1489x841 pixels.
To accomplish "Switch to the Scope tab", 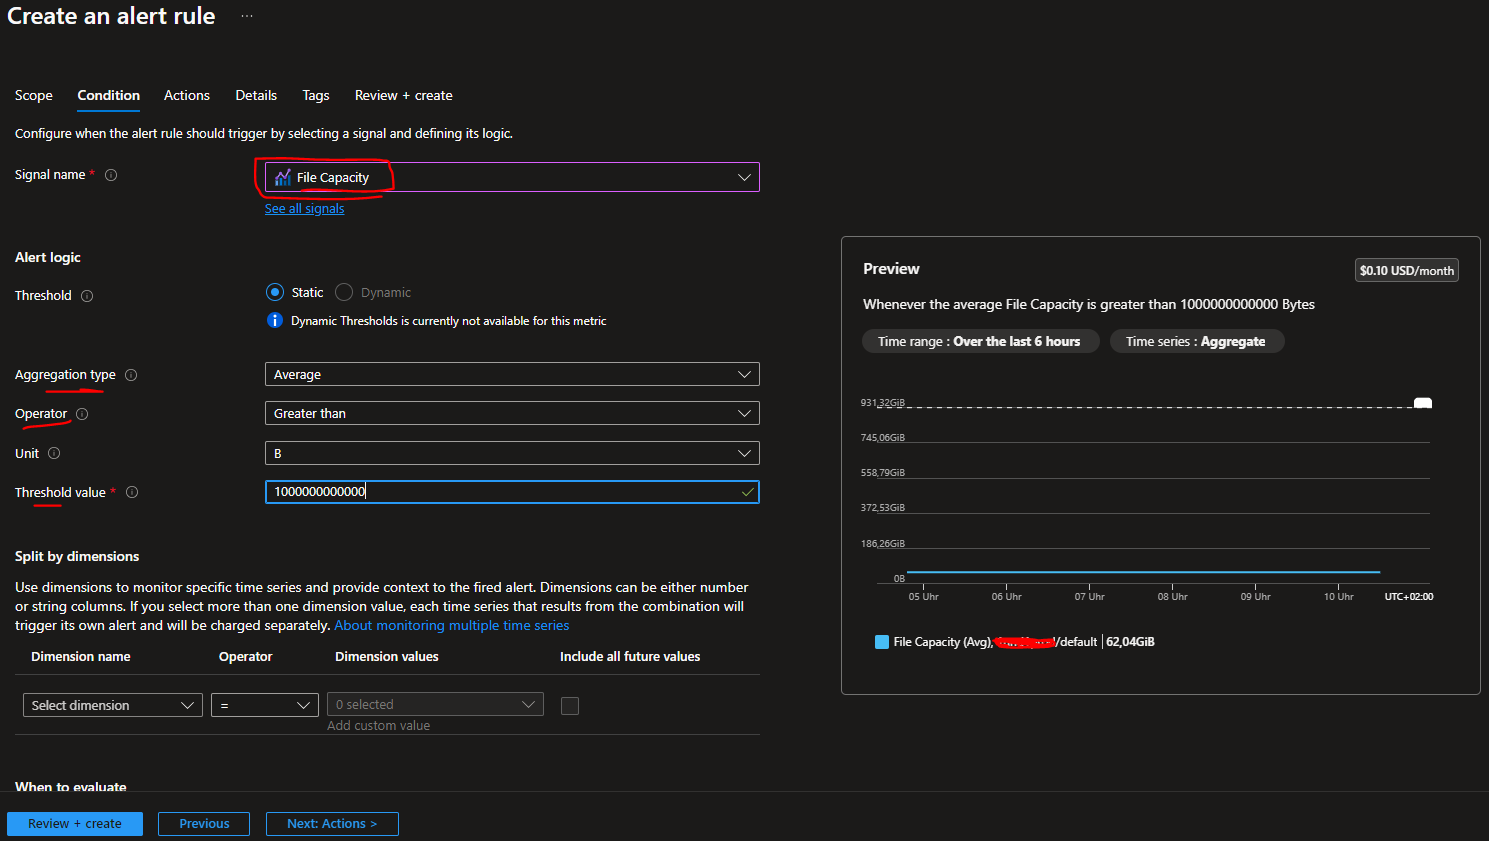I will (x=34, y=95).
